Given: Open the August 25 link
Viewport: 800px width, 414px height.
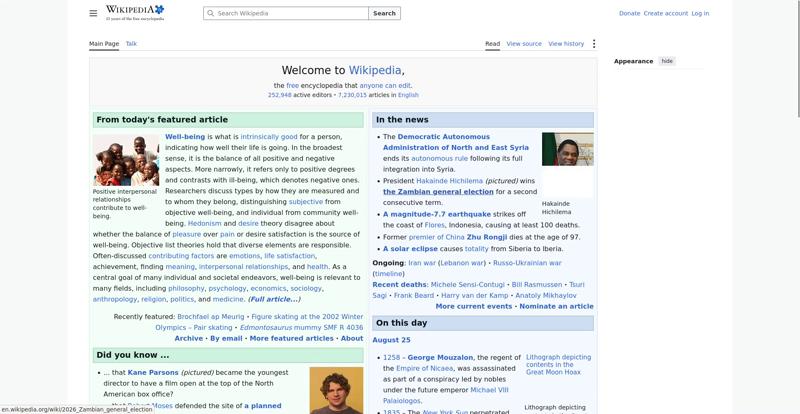Looking at the screenshot, I should tap(391, 340).
